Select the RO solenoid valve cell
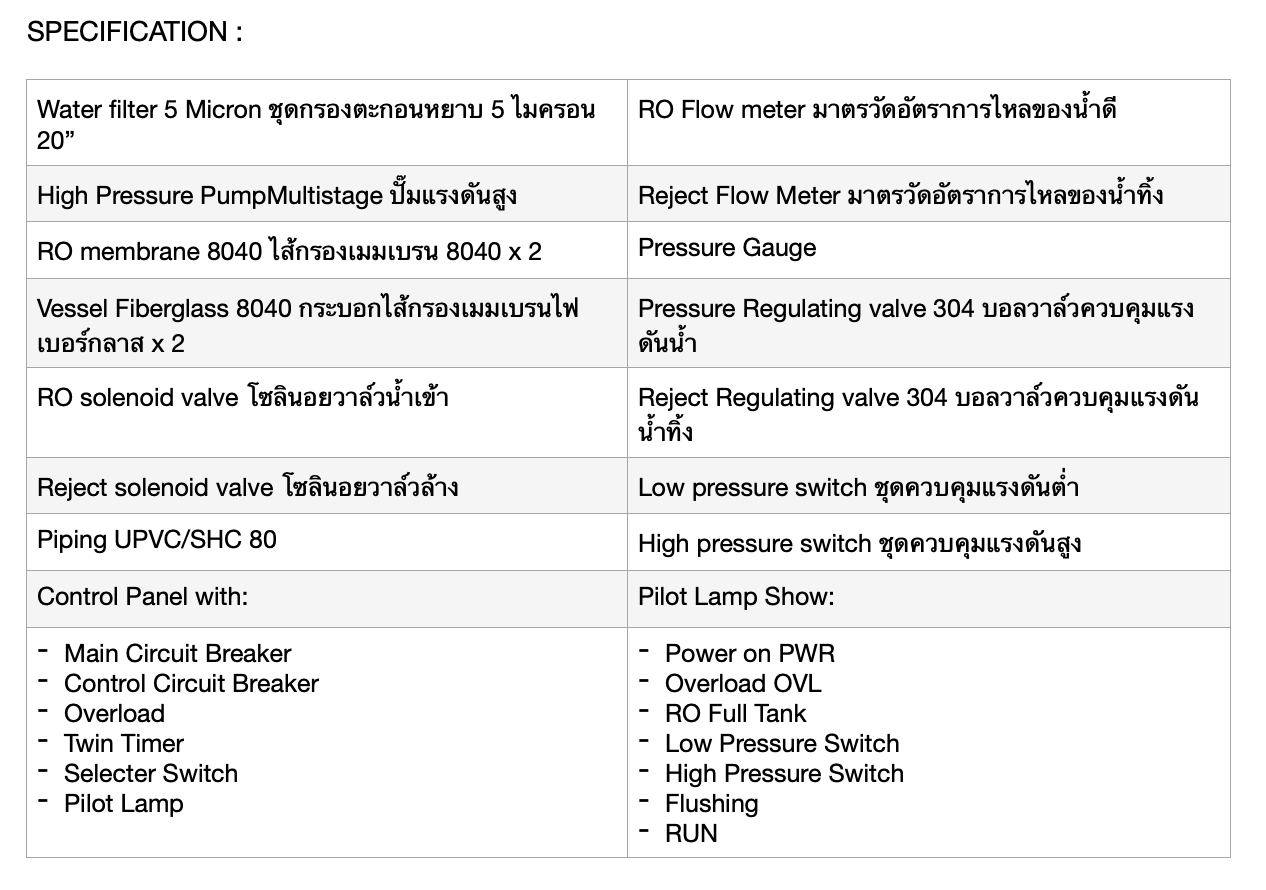1266x890 pixels. (327, 413)
